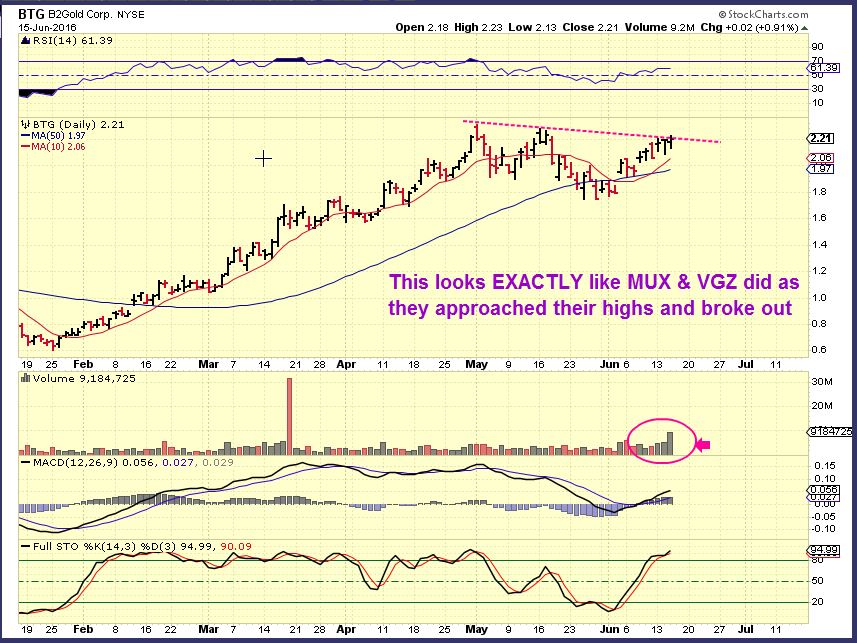The height and width of the screenshot is (643, 857).
Task: Click the blue MA(50) line swatch
Action: pos(25,136)
